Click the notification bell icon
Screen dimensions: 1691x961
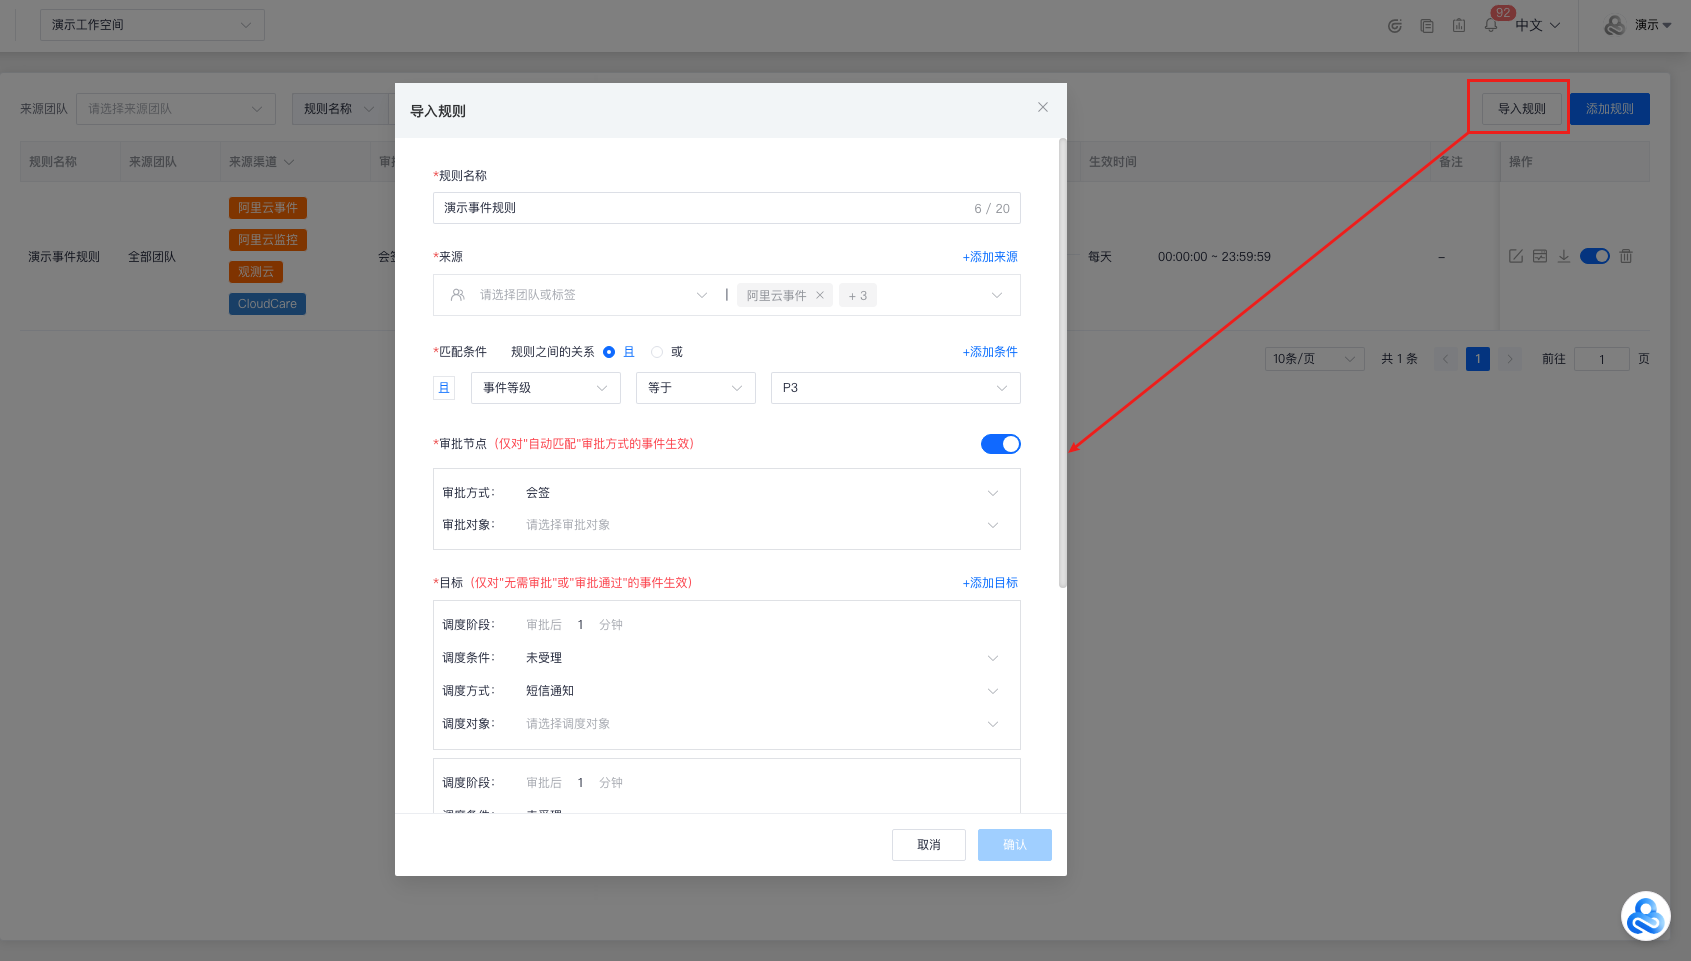[x=1490, y=25]
